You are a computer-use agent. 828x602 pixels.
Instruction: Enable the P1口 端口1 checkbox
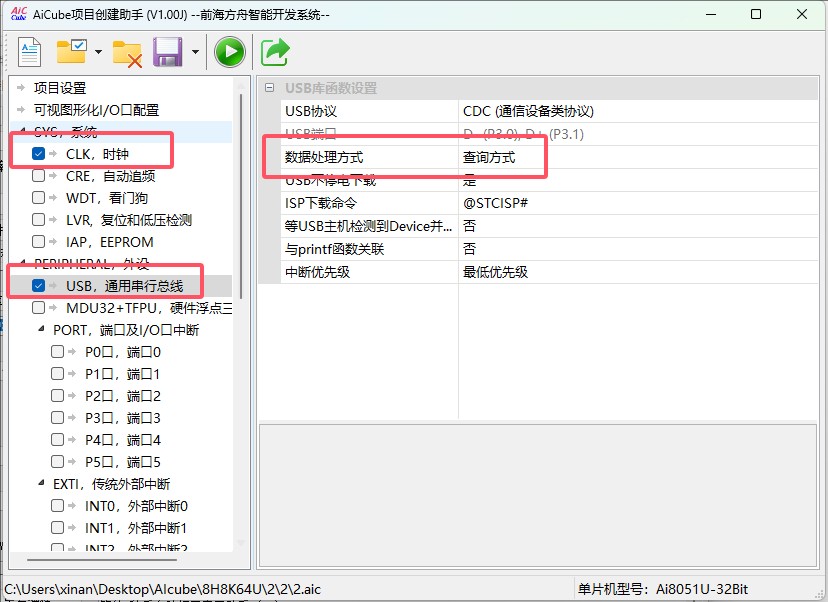58,374
